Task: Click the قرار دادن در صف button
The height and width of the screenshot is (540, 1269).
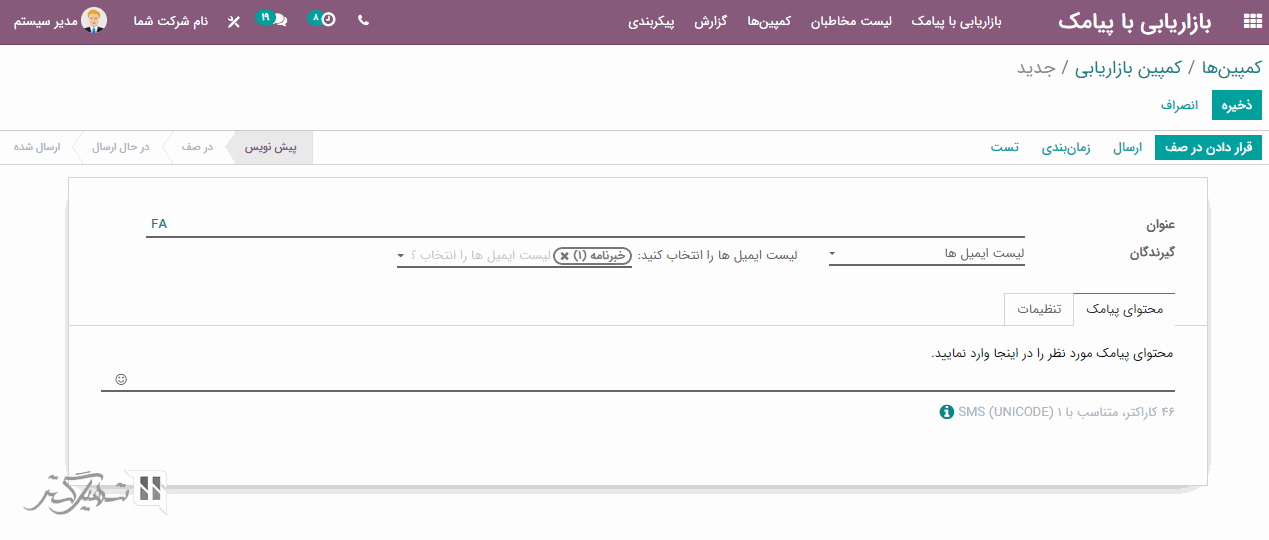Action: pyautogui.click(x=1208, y=147)
